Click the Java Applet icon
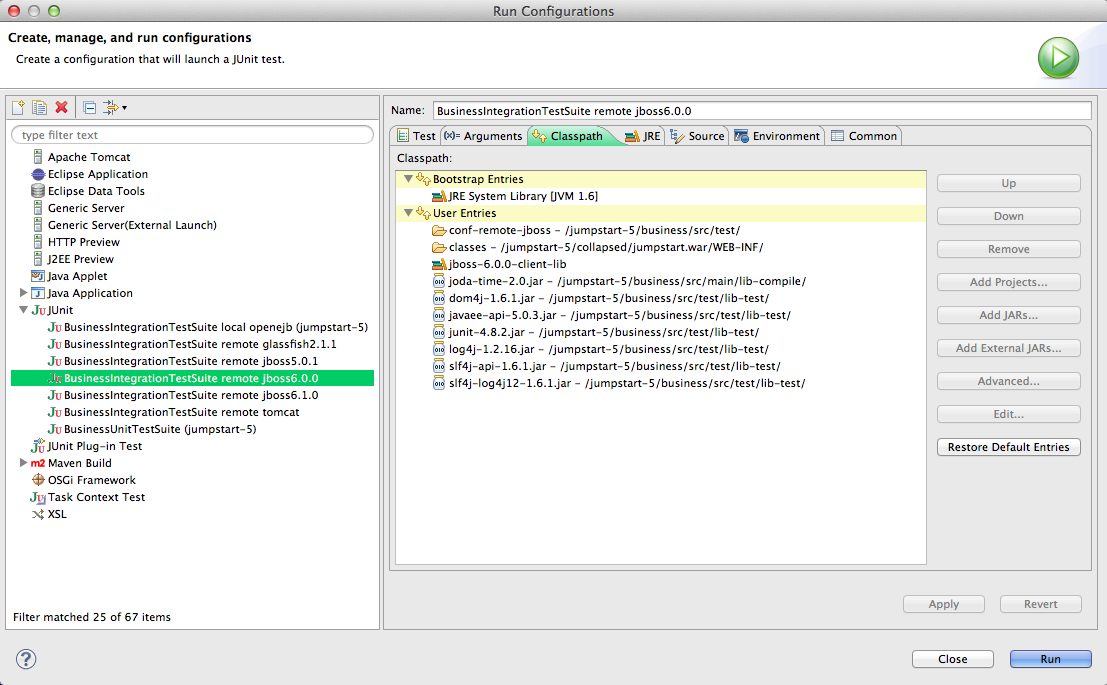 click(x=38, y=276)
